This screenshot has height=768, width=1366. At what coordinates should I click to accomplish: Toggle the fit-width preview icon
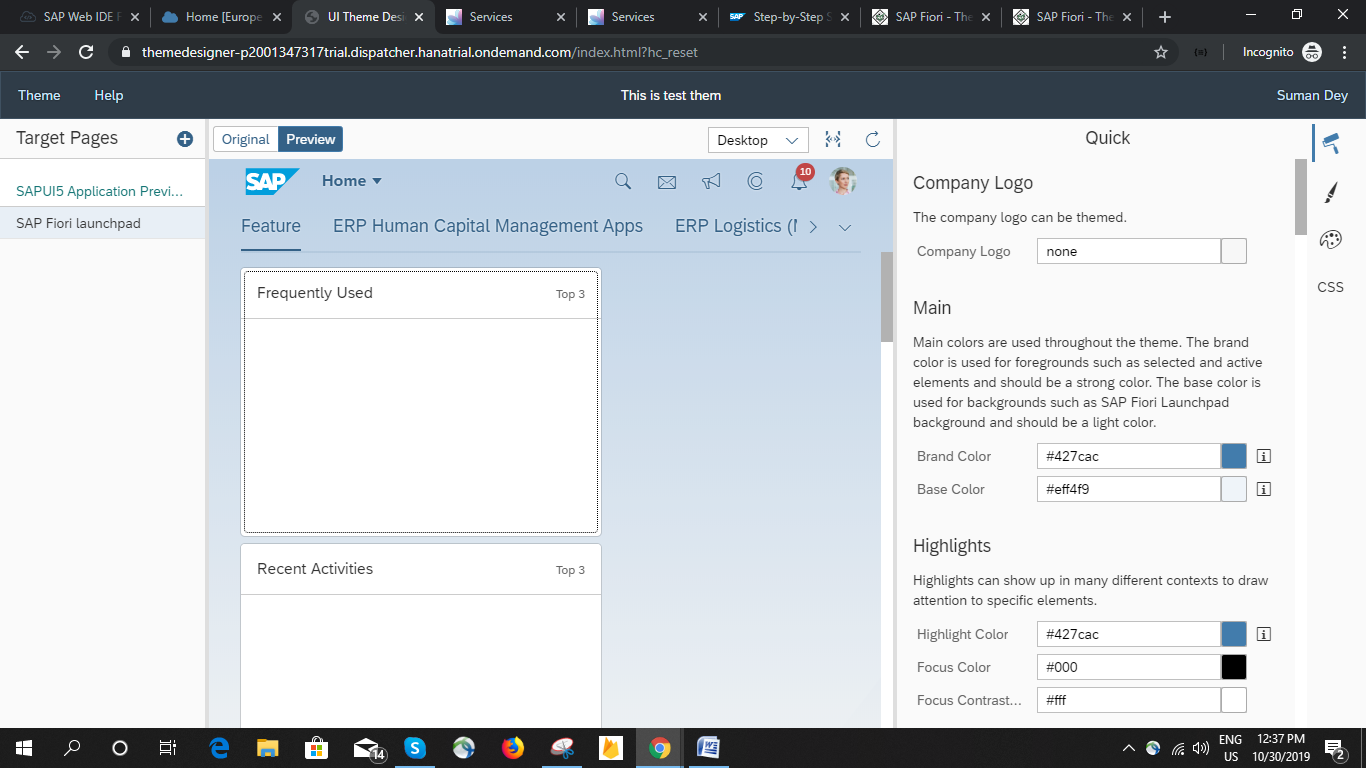(x=832, y=140)
